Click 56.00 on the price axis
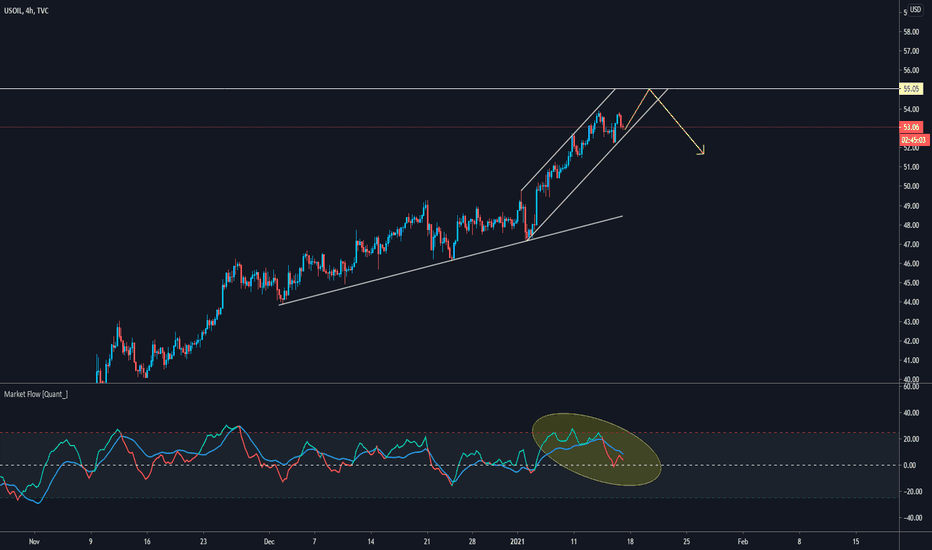The image size is (932, 550). coord(911,70)
